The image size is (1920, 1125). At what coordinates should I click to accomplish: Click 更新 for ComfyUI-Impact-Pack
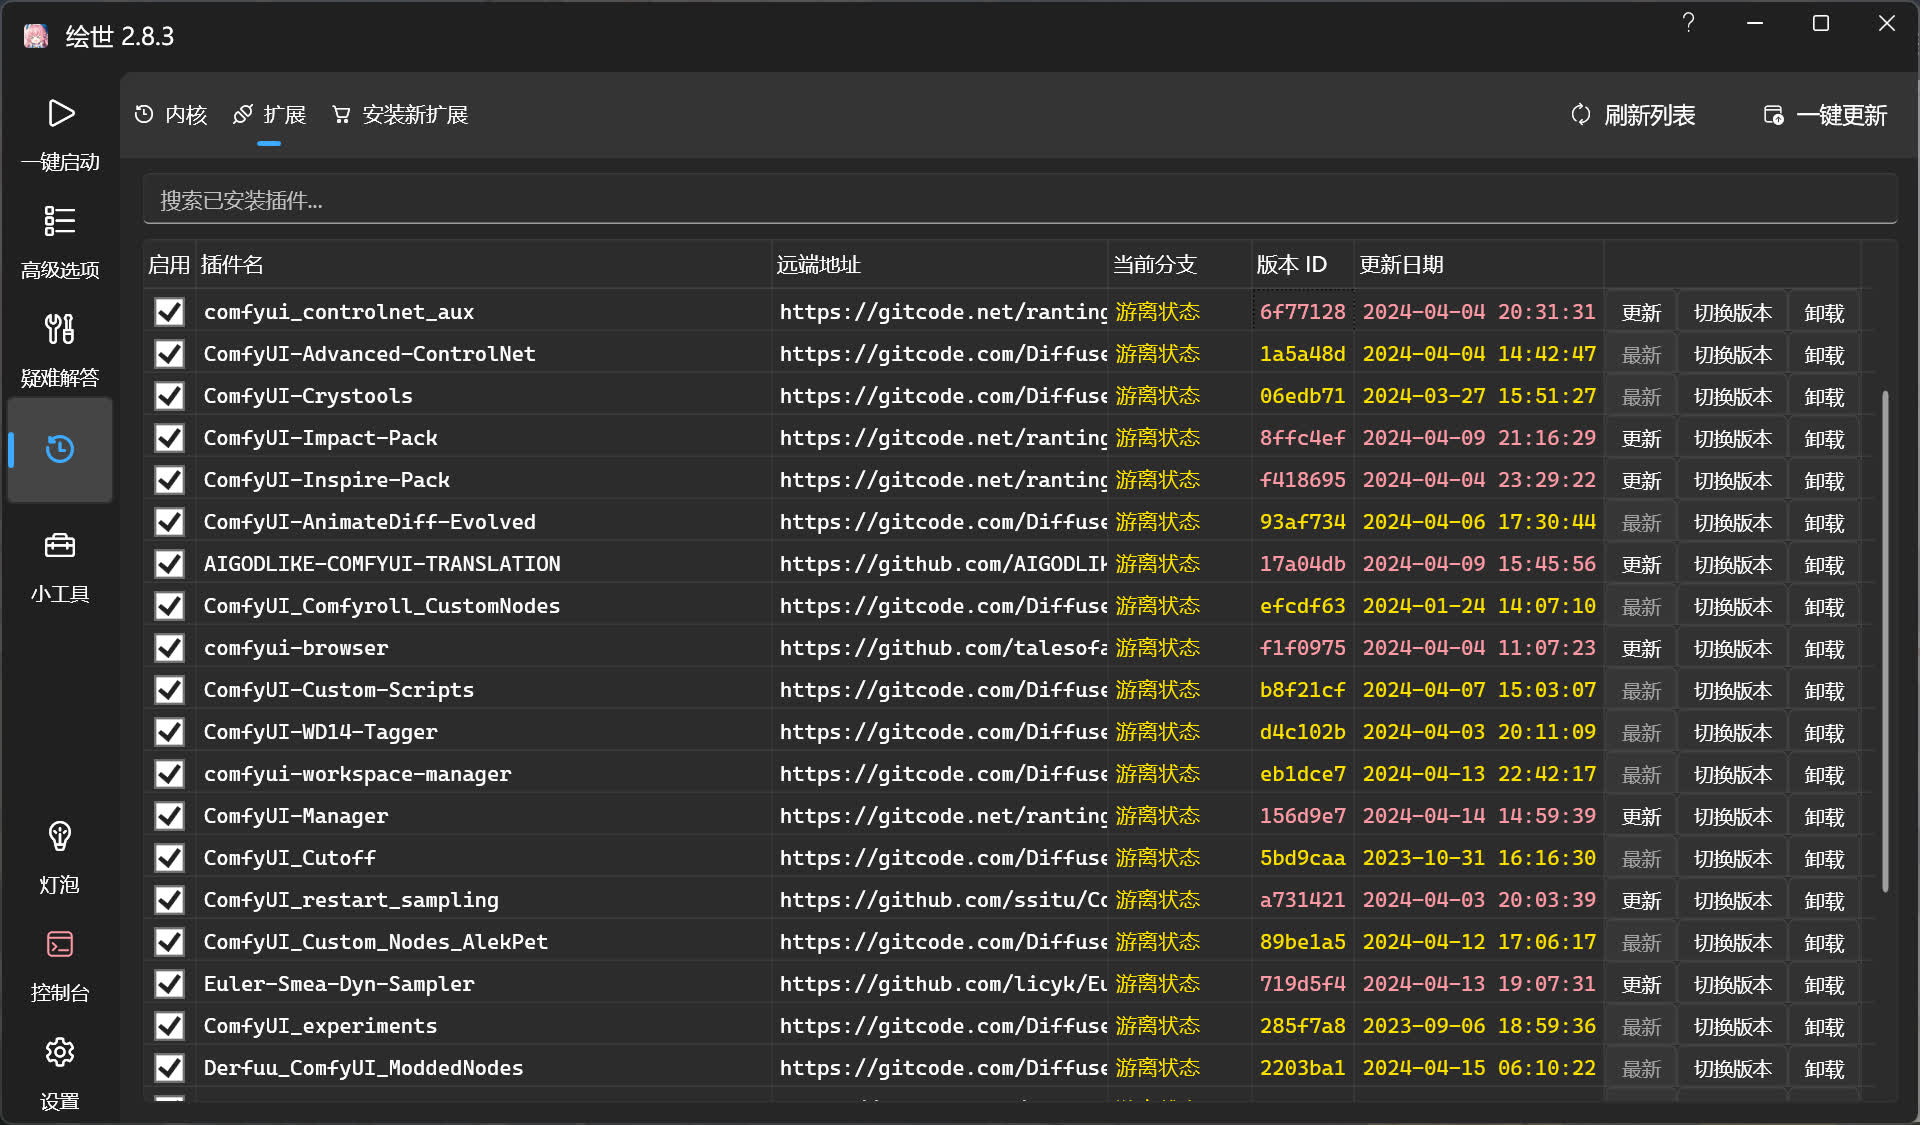click(1640, 437)
